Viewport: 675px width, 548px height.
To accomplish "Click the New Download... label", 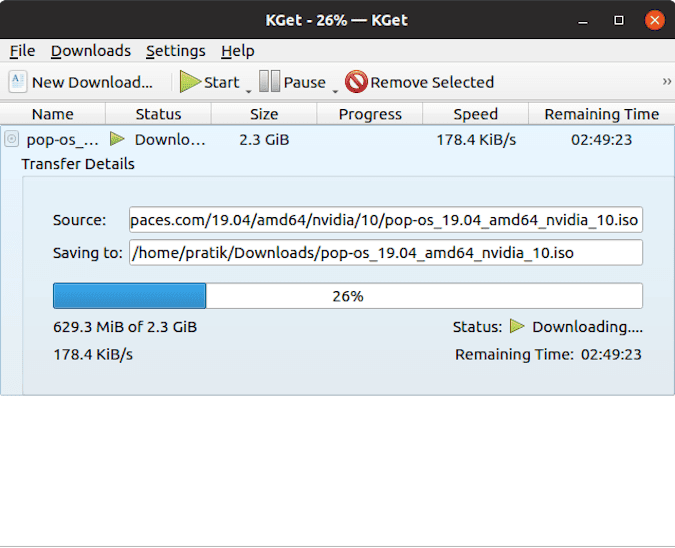I will [93, 82].
